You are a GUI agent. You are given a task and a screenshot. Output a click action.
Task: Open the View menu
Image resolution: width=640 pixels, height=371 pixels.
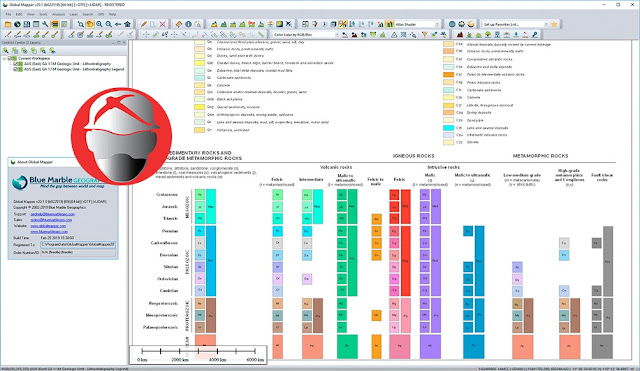point(31,14)
